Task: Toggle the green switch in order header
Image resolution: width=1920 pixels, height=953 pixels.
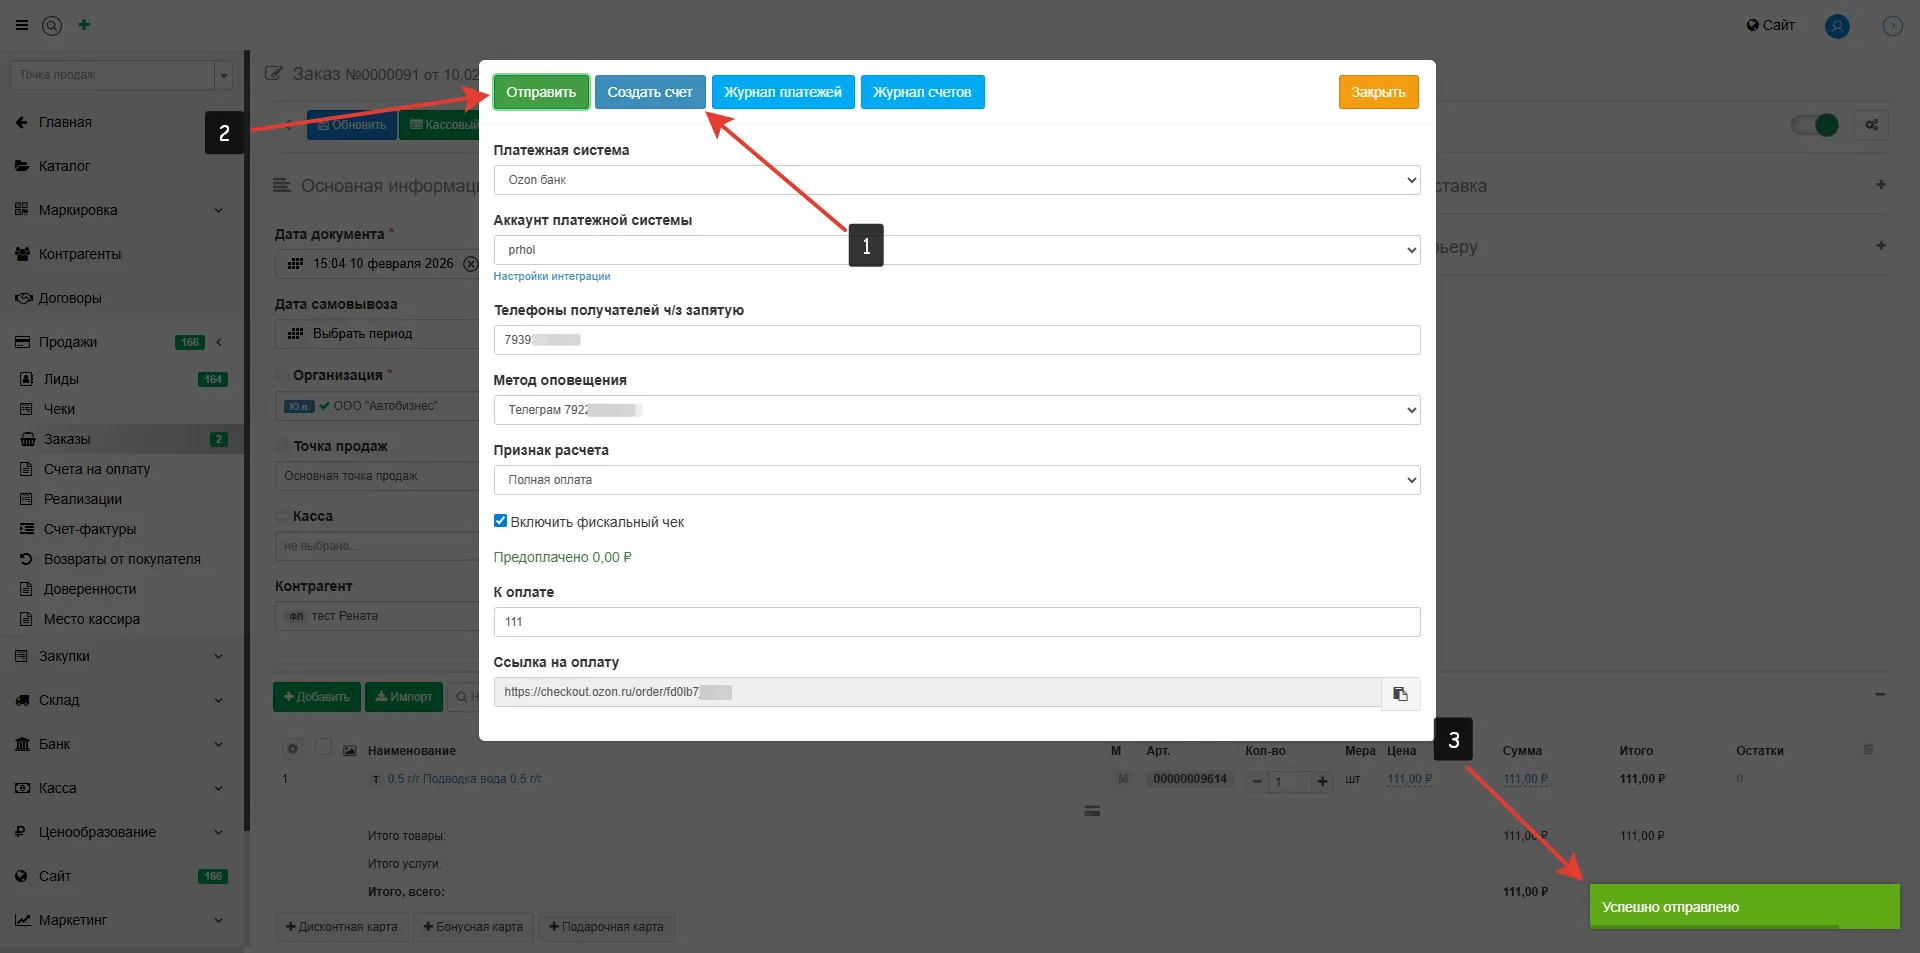Action: pos(1815,125)
